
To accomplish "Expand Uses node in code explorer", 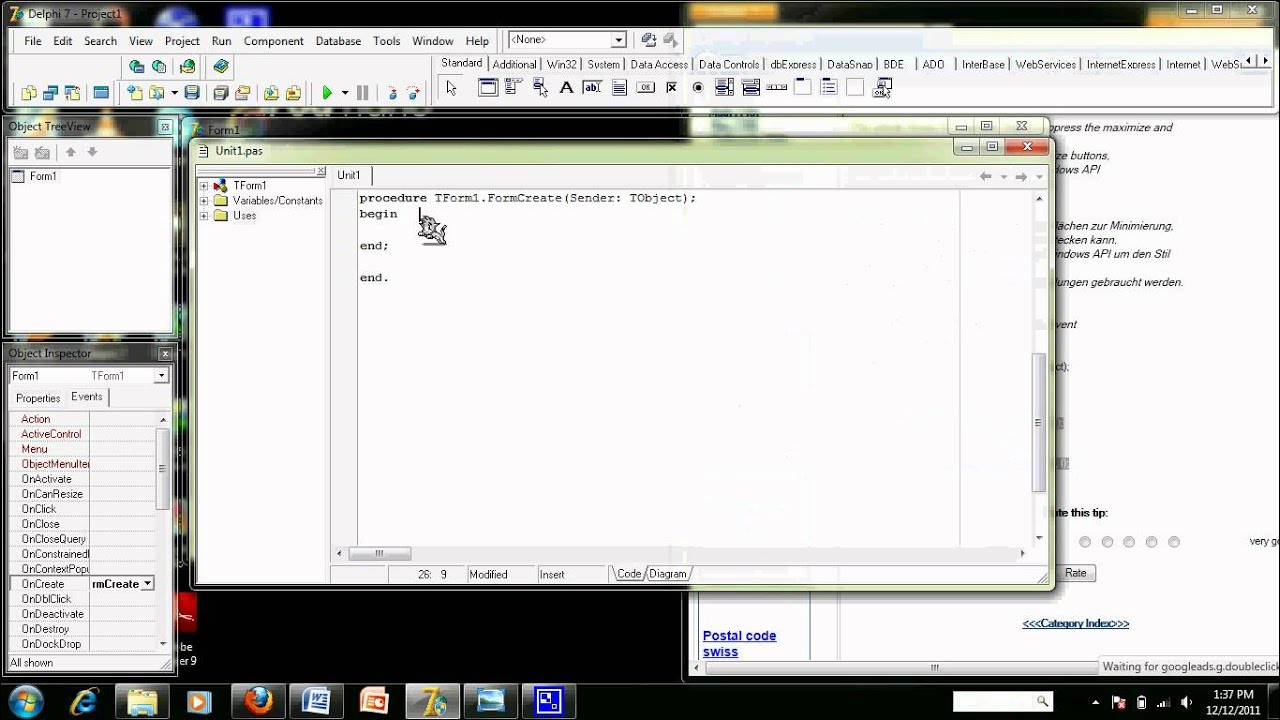I will (204, 216).
